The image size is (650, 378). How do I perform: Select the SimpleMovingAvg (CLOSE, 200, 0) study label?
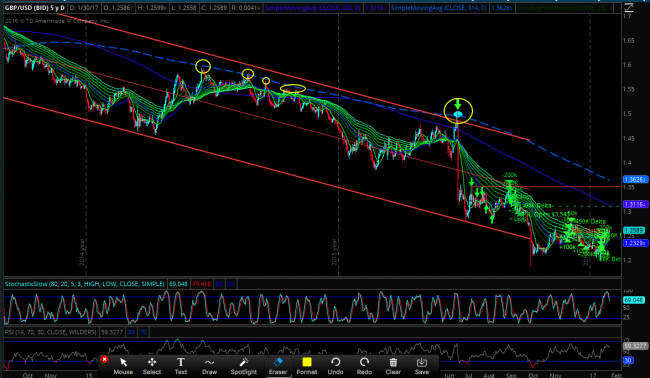point(312,7)
